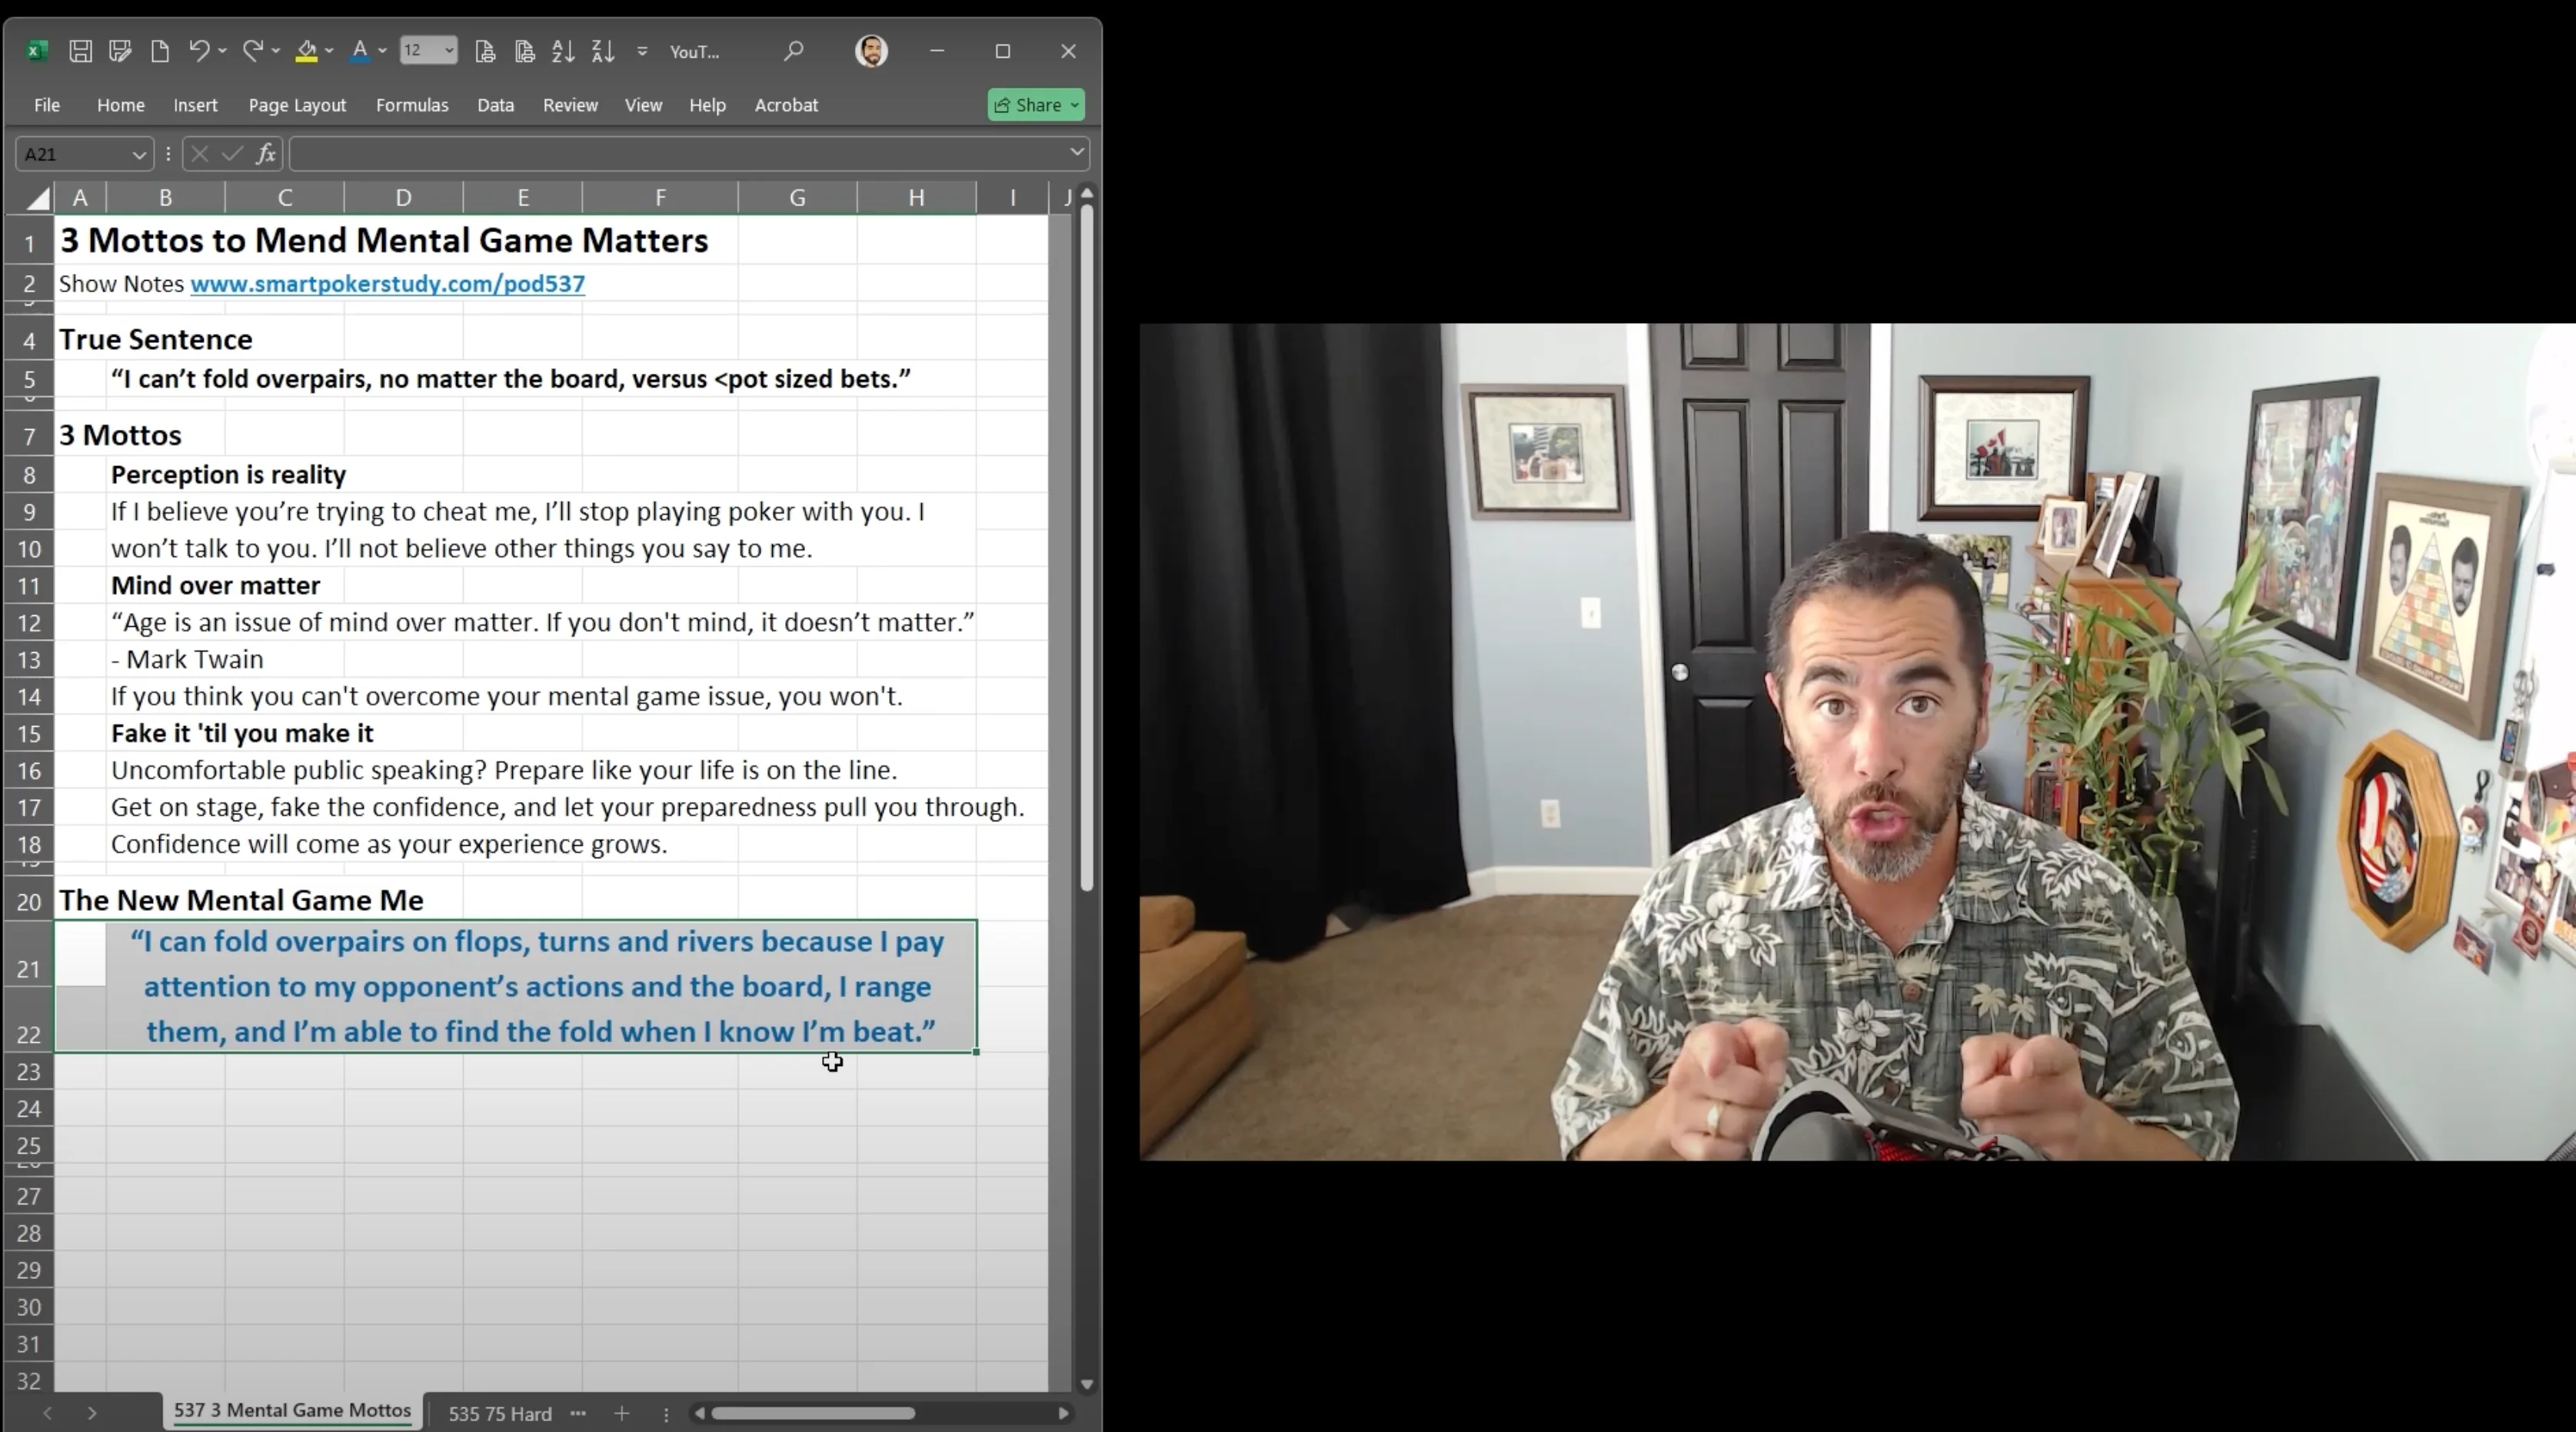The width and height of the screenshot is (2576, 1432).
Task: Open the Page Layout ribbon tab
Action: tap(297, 105)
